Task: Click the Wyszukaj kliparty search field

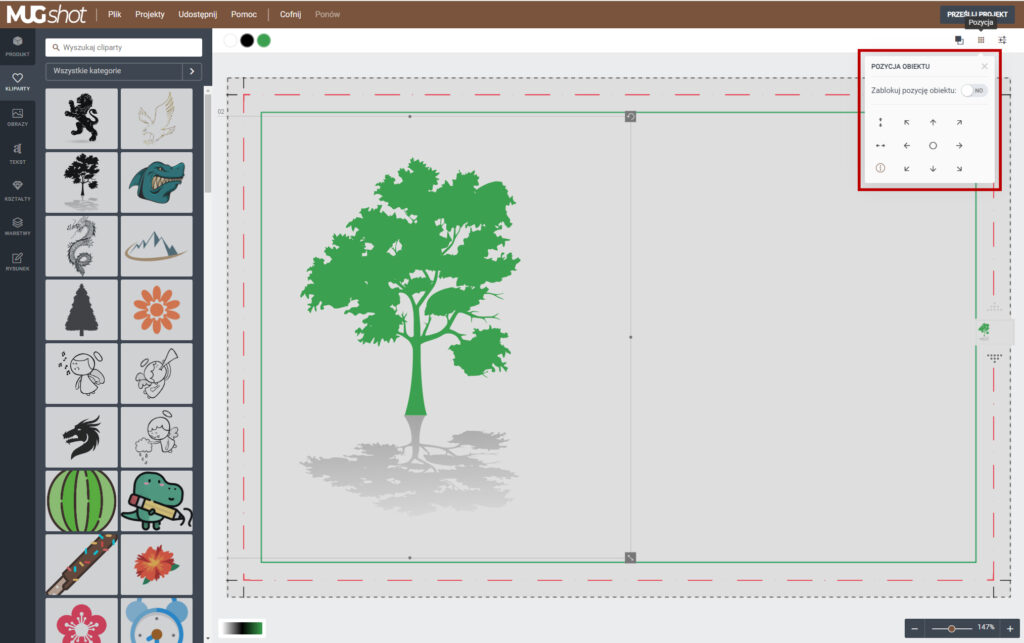Action: (124, 47)
